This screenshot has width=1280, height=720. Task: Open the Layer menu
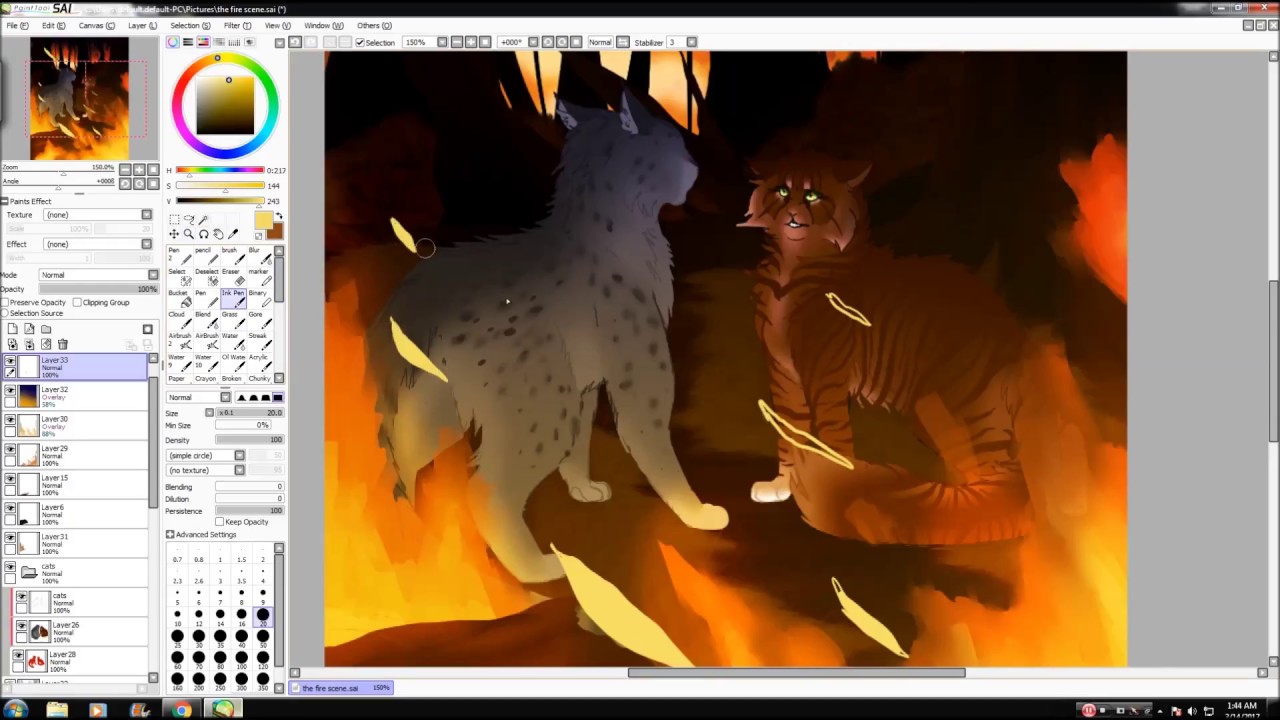(142, 25)
